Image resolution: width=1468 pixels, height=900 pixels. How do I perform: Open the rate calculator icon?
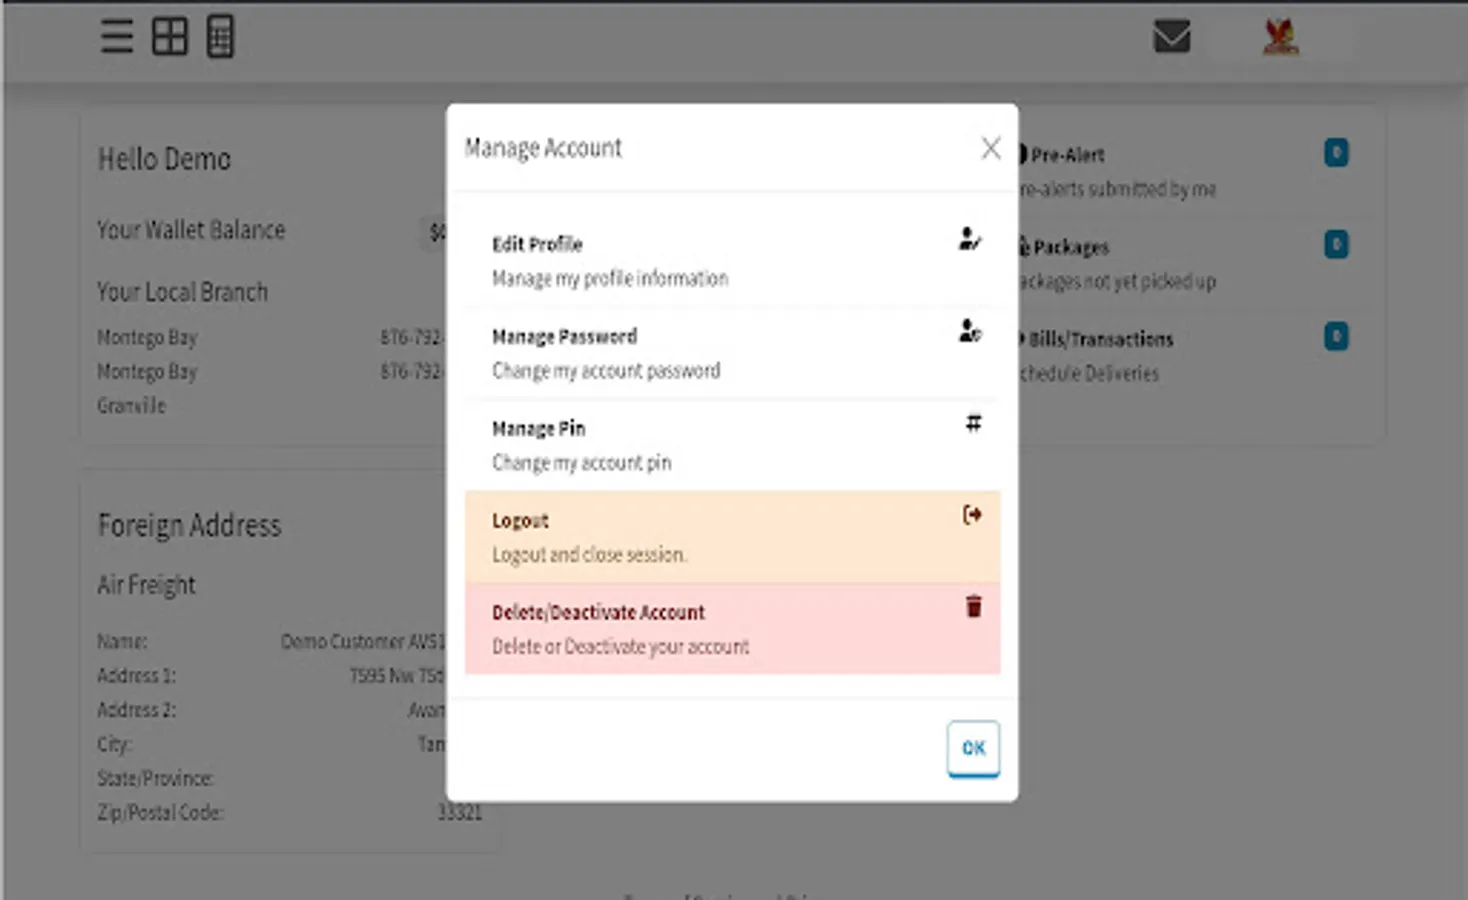coord(219,37)
